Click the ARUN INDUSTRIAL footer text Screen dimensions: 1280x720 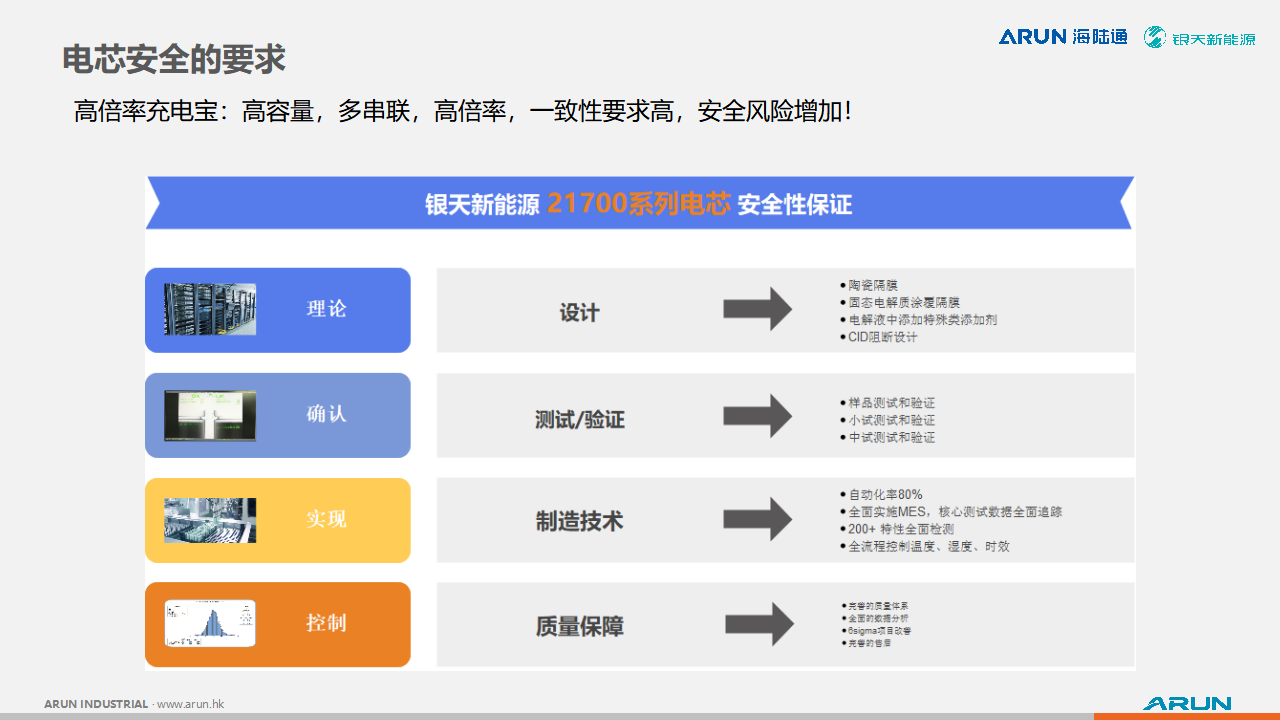(x=96, y=704)
